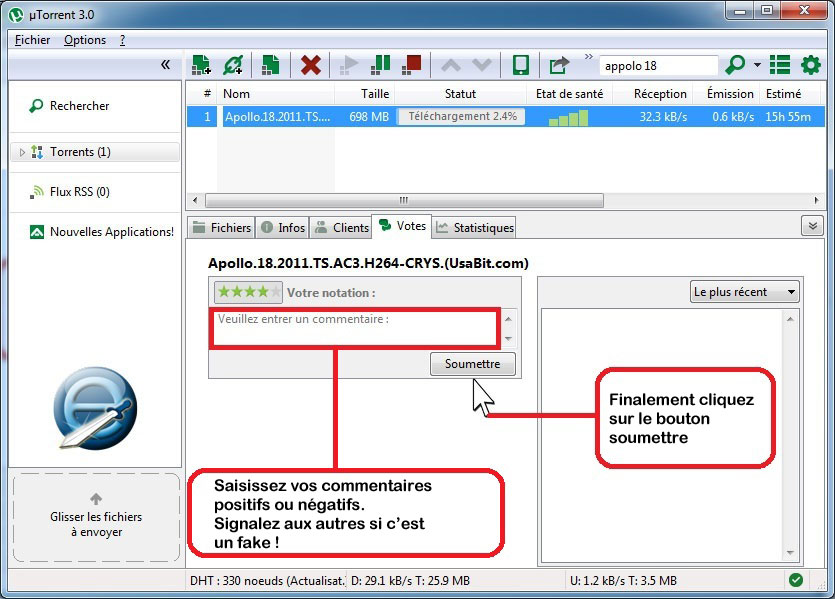Click torrent list scroll left arrow

tap(195, 200)
